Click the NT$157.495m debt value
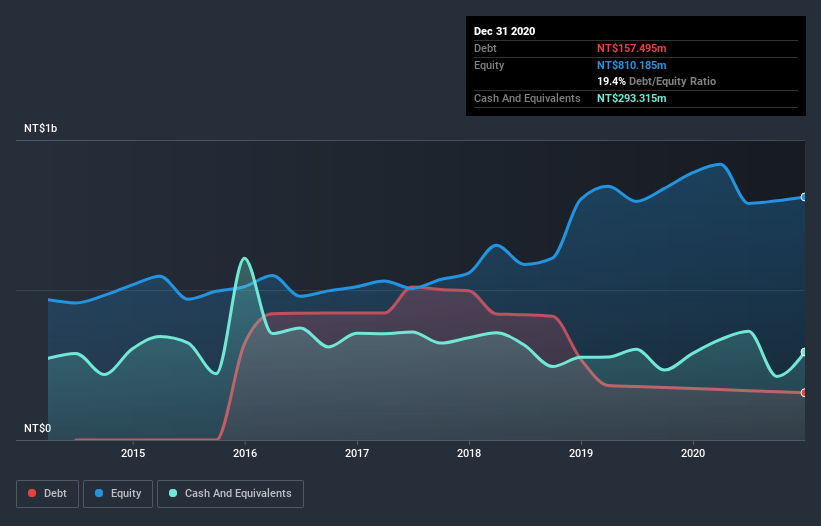This screenshot has height=526, width=821. pyautogui.click(x=631, y=48)
